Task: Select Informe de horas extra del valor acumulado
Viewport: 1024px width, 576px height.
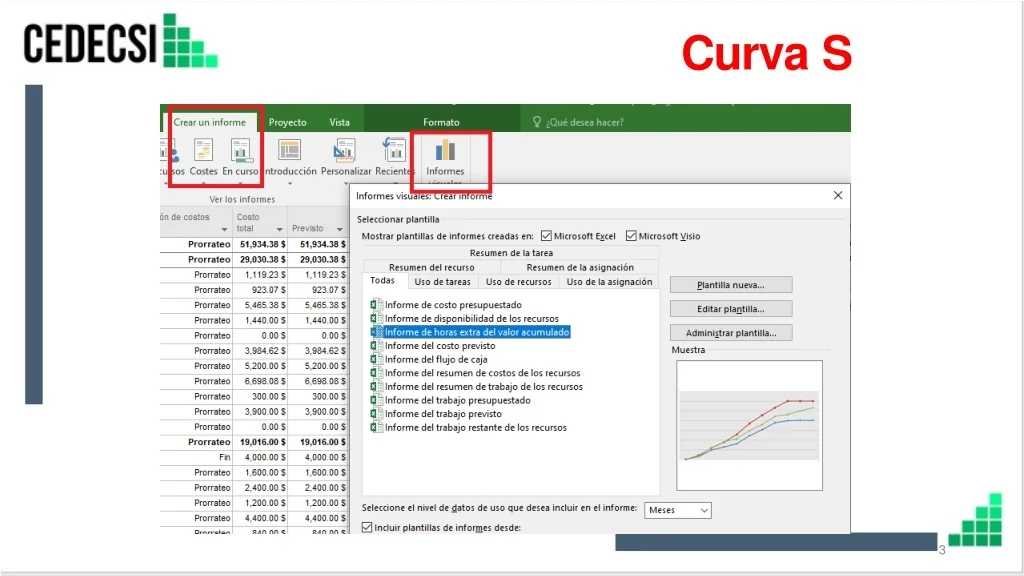Action: click(x=477, y=332)
